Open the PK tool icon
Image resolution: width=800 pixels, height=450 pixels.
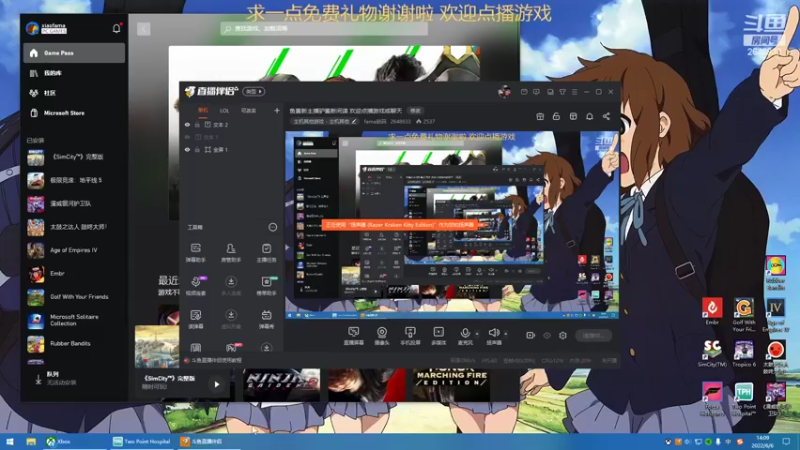[x=231, y=348]
